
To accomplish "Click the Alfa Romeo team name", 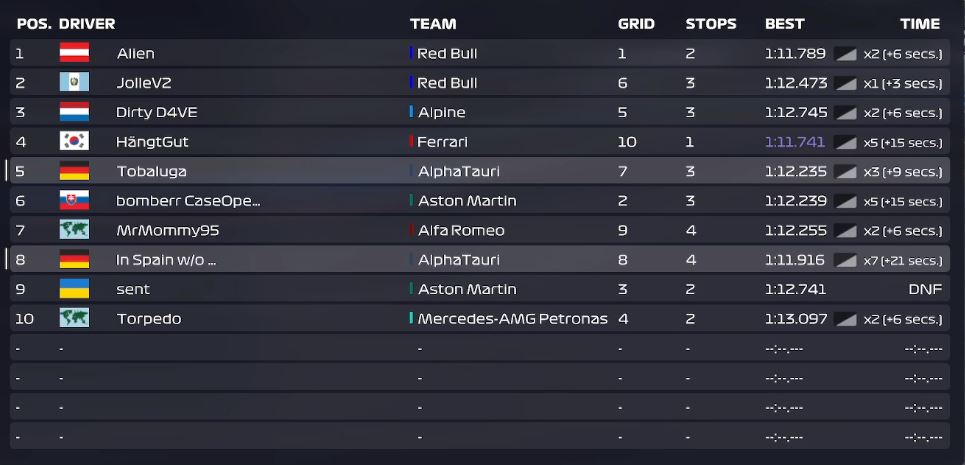I will [461, 231].
